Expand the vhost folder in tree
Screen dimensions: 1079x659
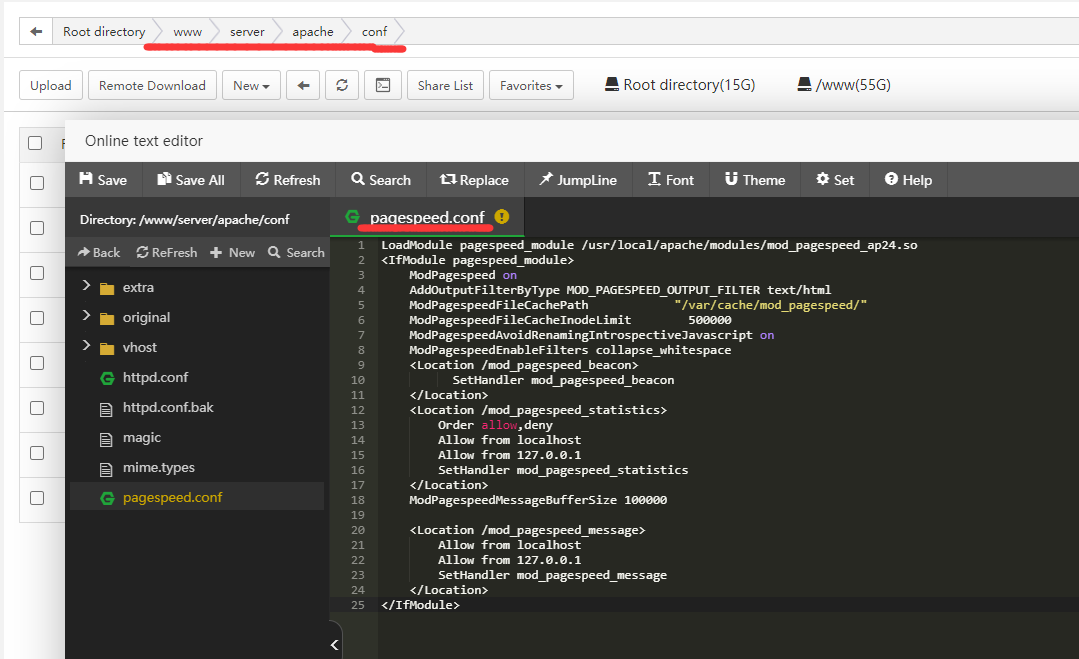(86, 347)
